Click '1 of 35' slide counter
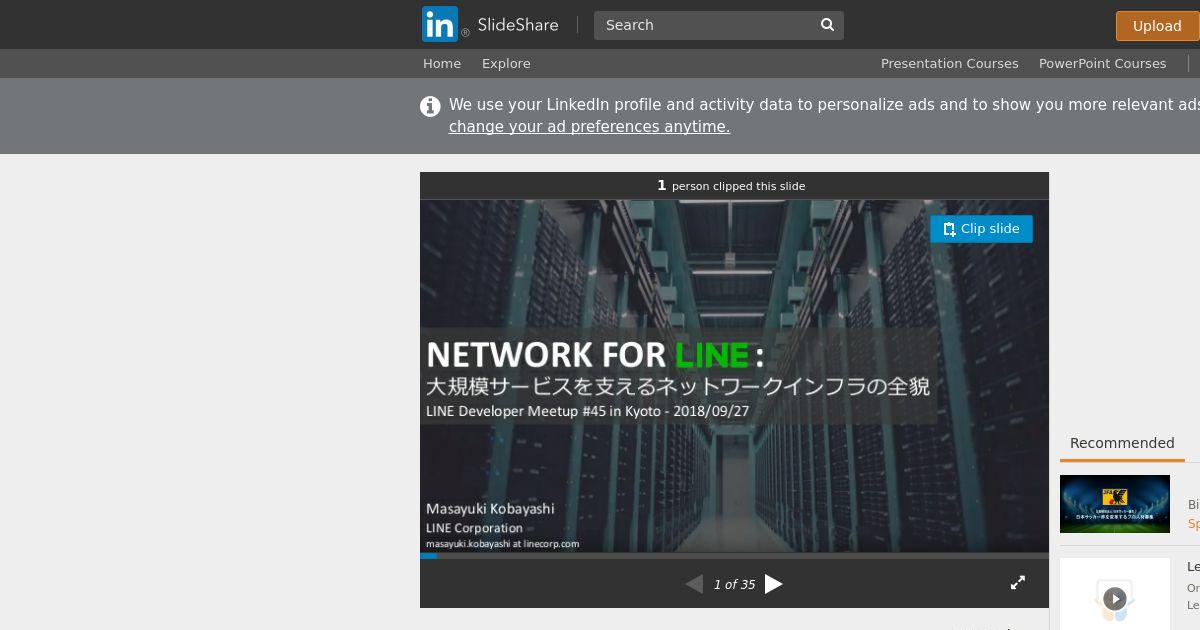 click(x=734, y=585)
